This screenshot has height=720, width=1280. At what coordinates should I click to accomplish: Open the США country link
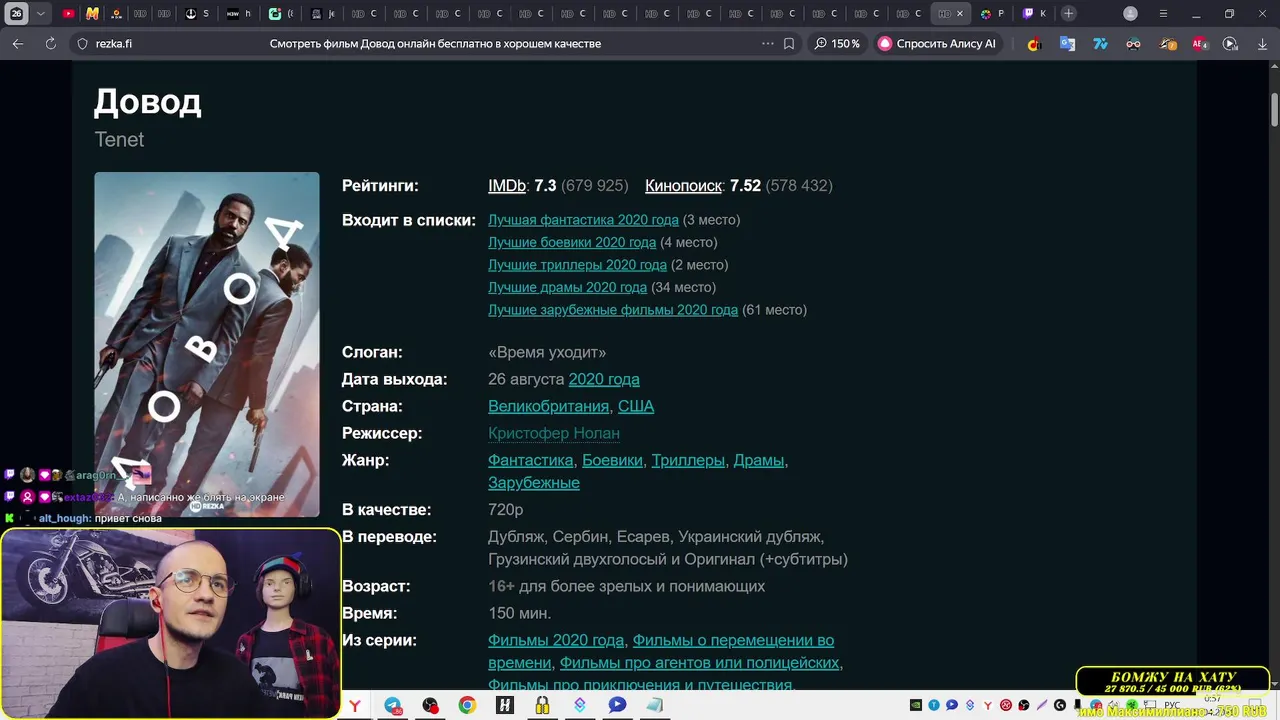click(x=636, y=406)
